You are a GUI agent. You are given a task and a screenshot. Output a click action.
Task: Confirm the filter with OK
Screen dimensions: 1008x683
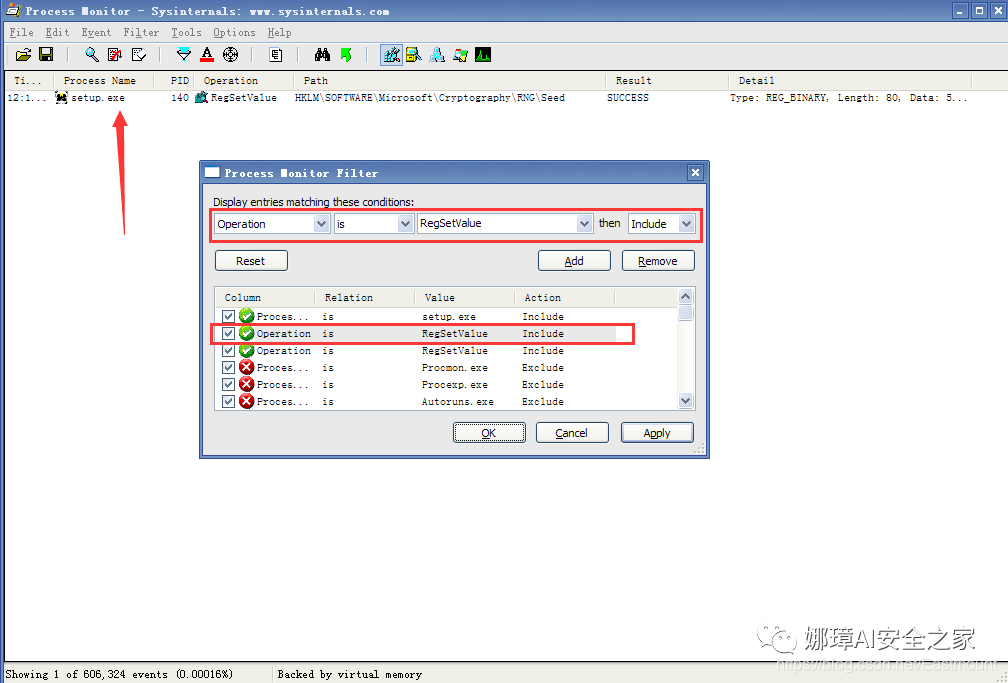[489, 433]
